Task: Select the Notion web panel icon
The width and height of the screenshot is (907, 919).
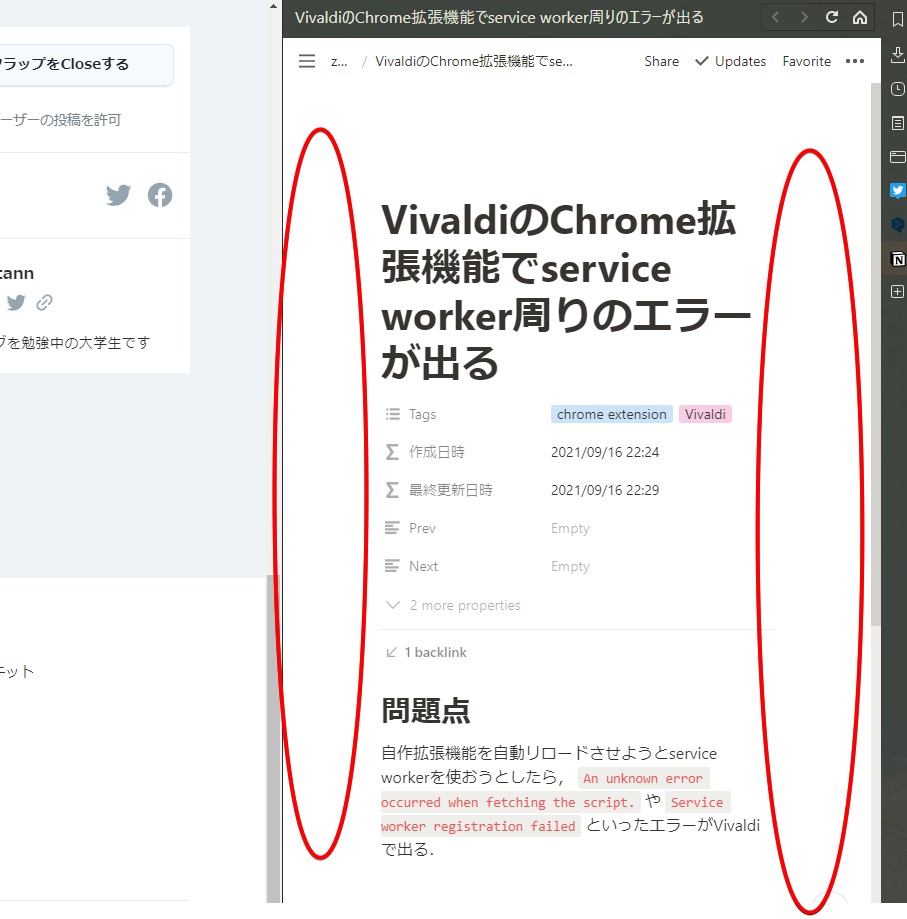Action: coord(898,259)
